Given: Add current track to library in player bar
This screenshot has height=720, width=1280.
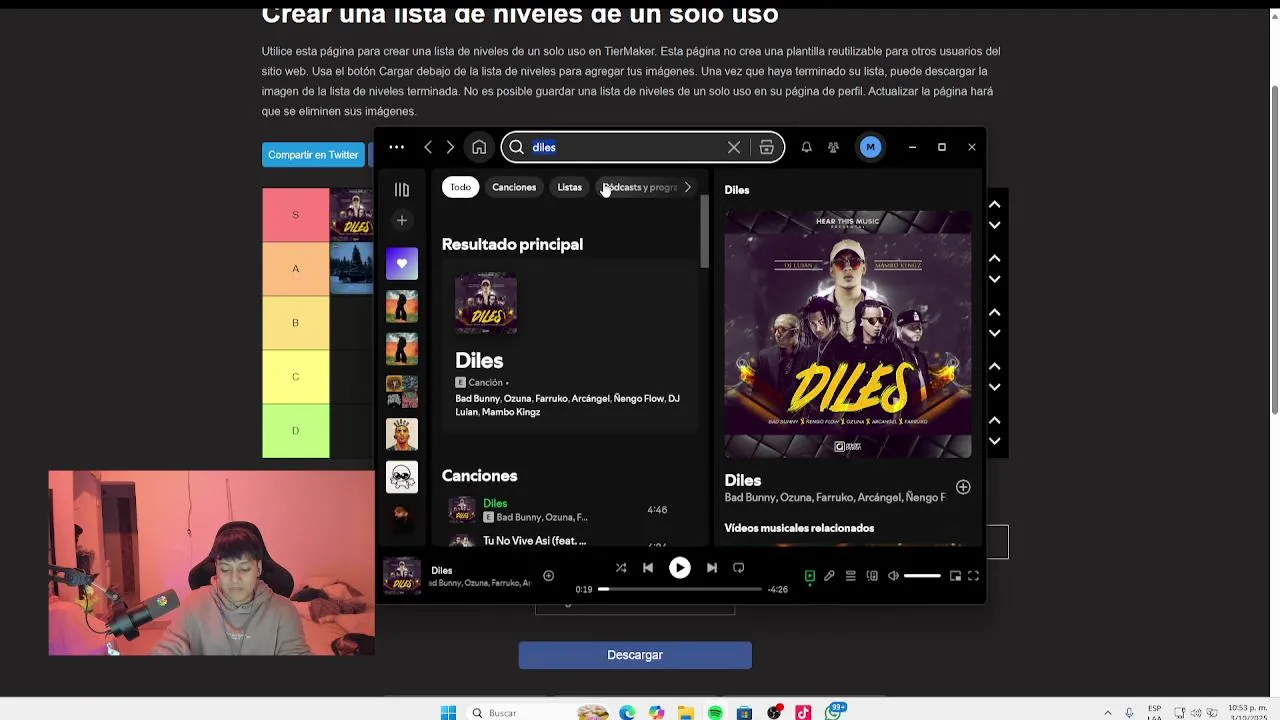Looking at the screenshot, I should pyautogui.click(x=548, y=575).
